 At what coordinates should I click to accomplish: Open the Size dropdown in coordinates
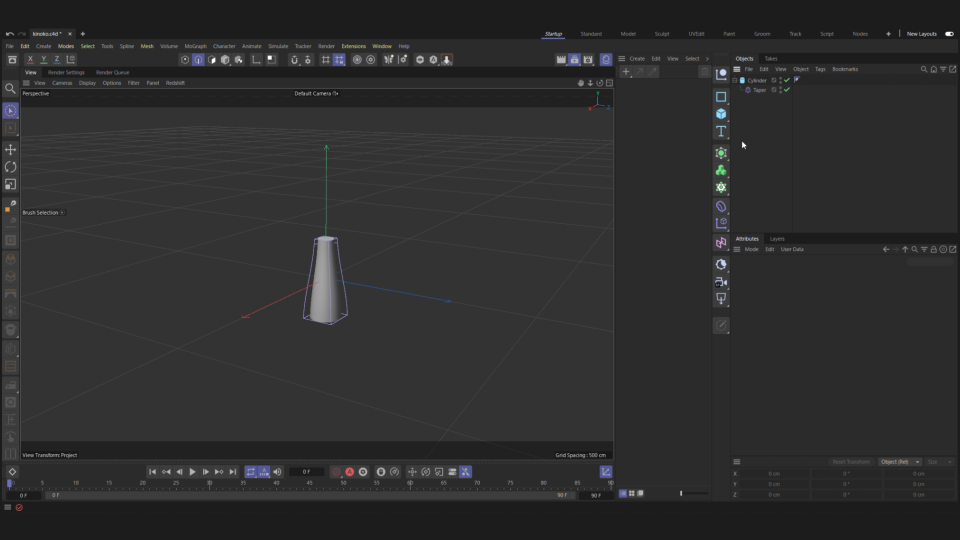(940, 462)
